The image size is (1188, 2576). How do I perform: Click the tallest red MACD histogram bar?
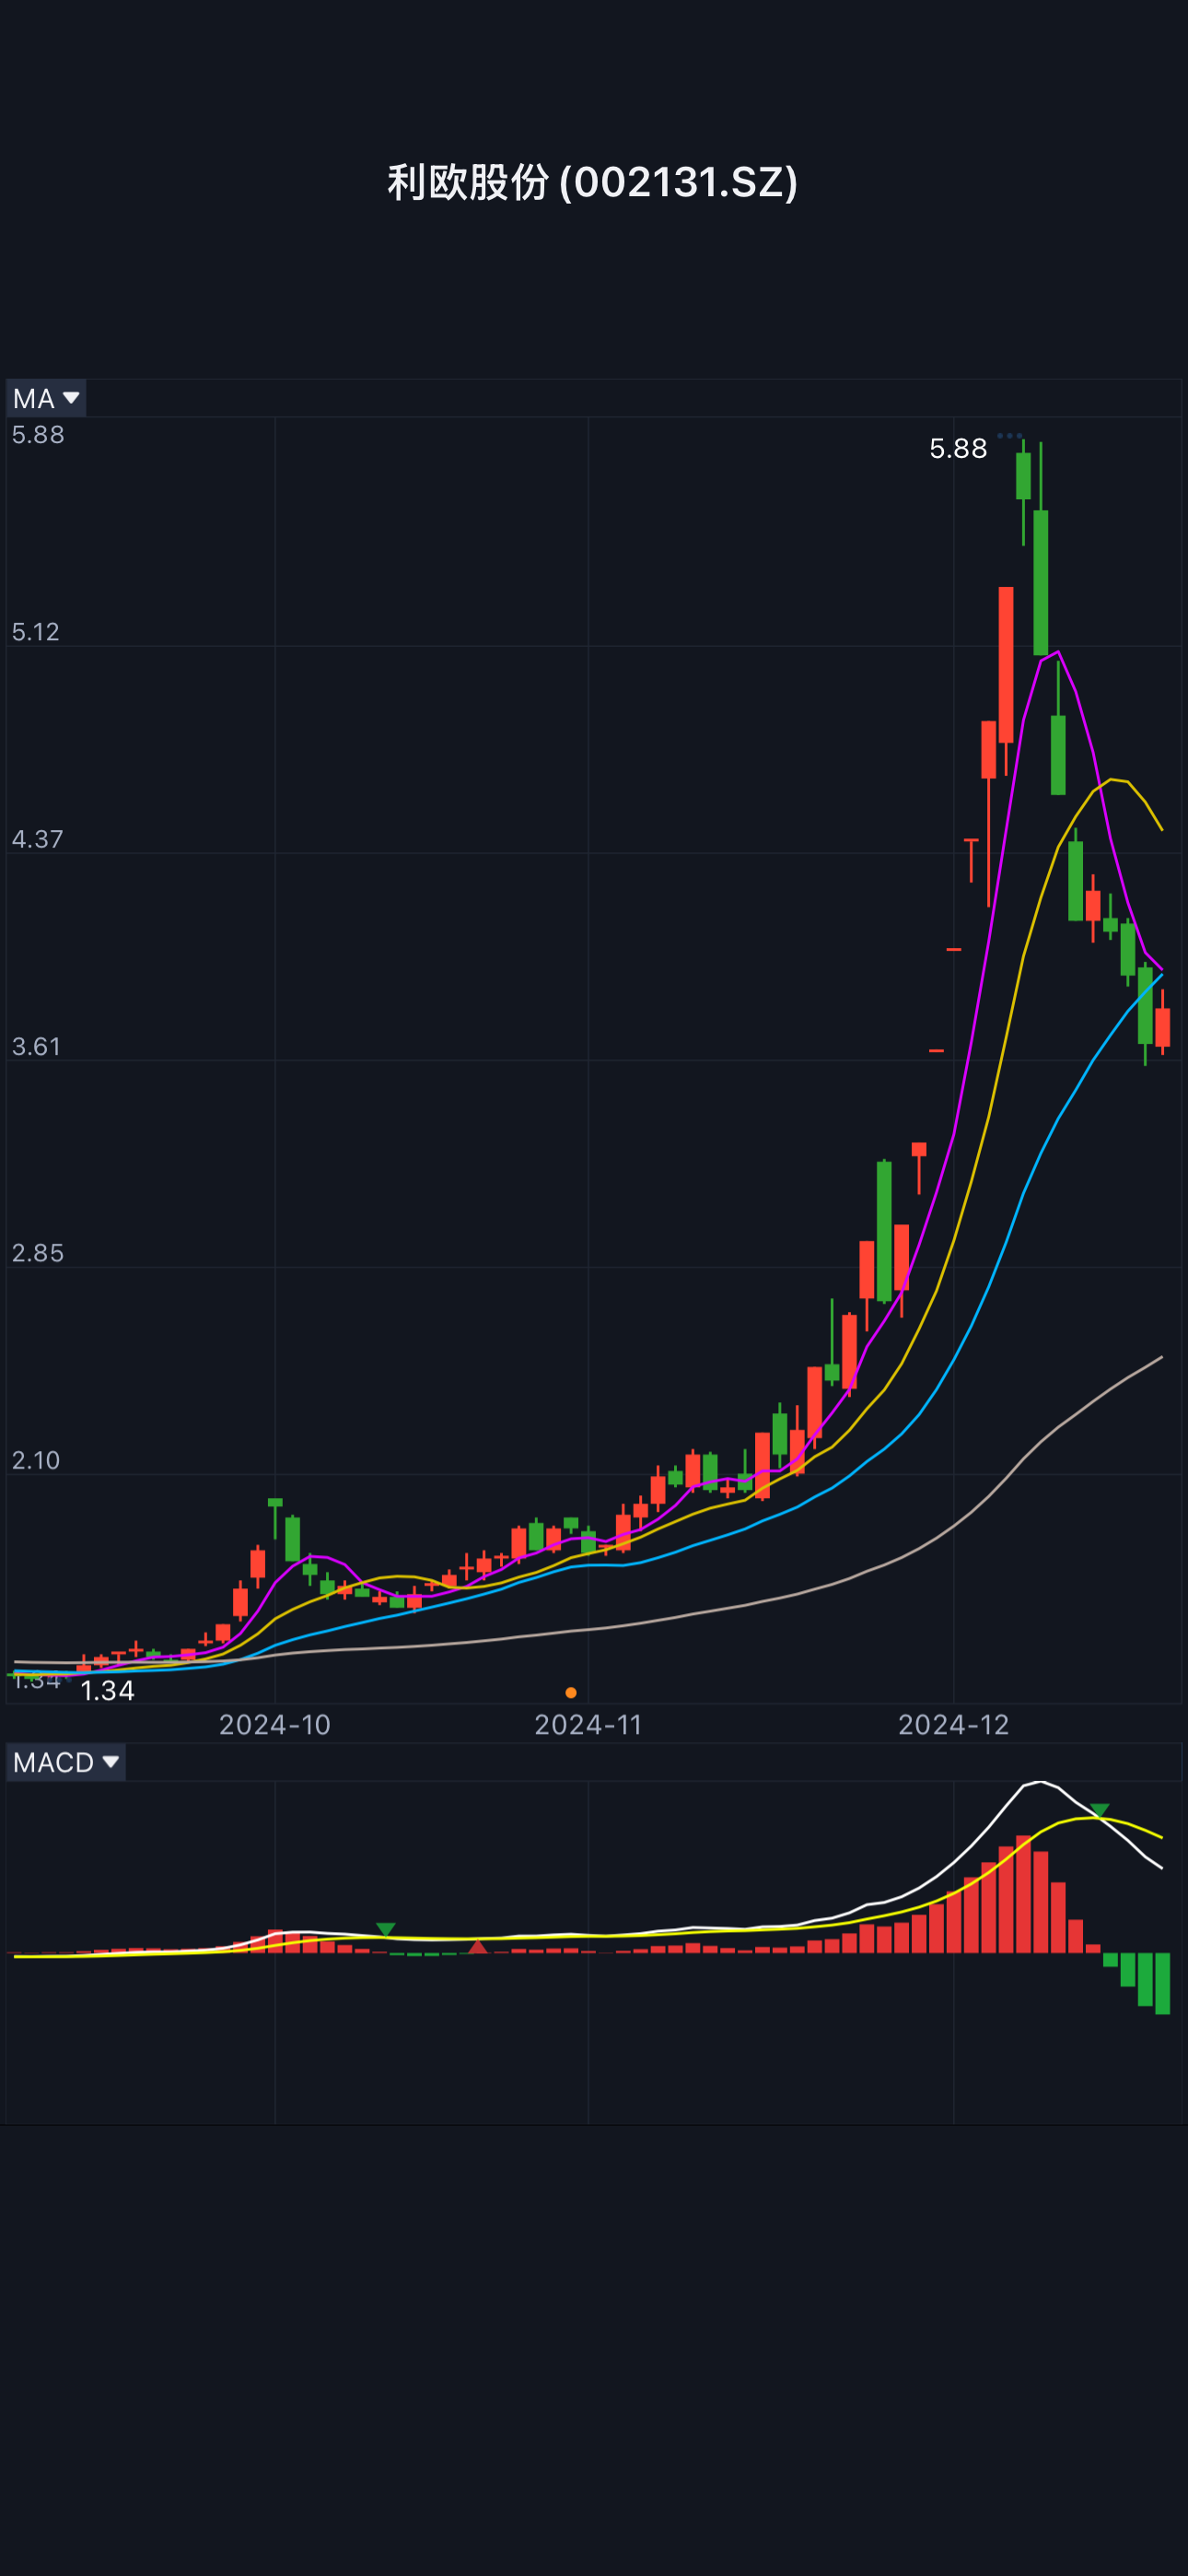coord(1023,1893)
